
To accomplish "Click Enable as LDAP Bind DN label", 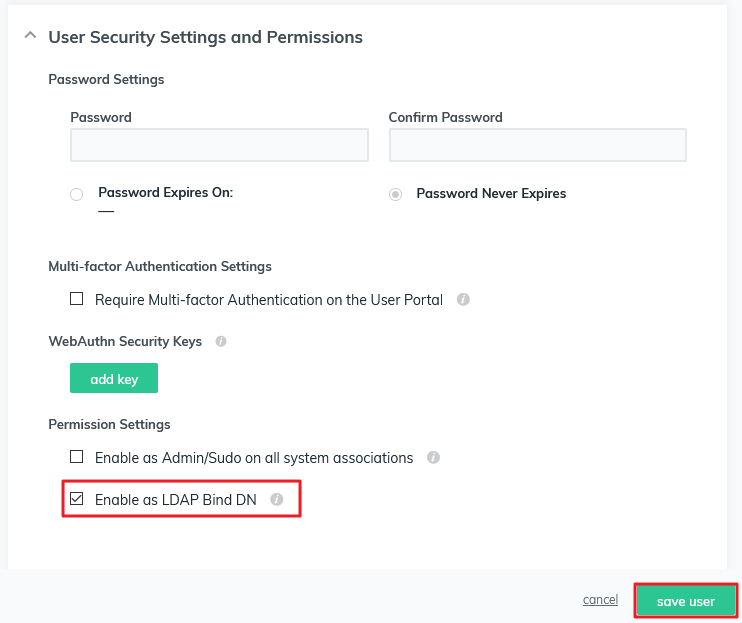I will click(x=176, y=500).
